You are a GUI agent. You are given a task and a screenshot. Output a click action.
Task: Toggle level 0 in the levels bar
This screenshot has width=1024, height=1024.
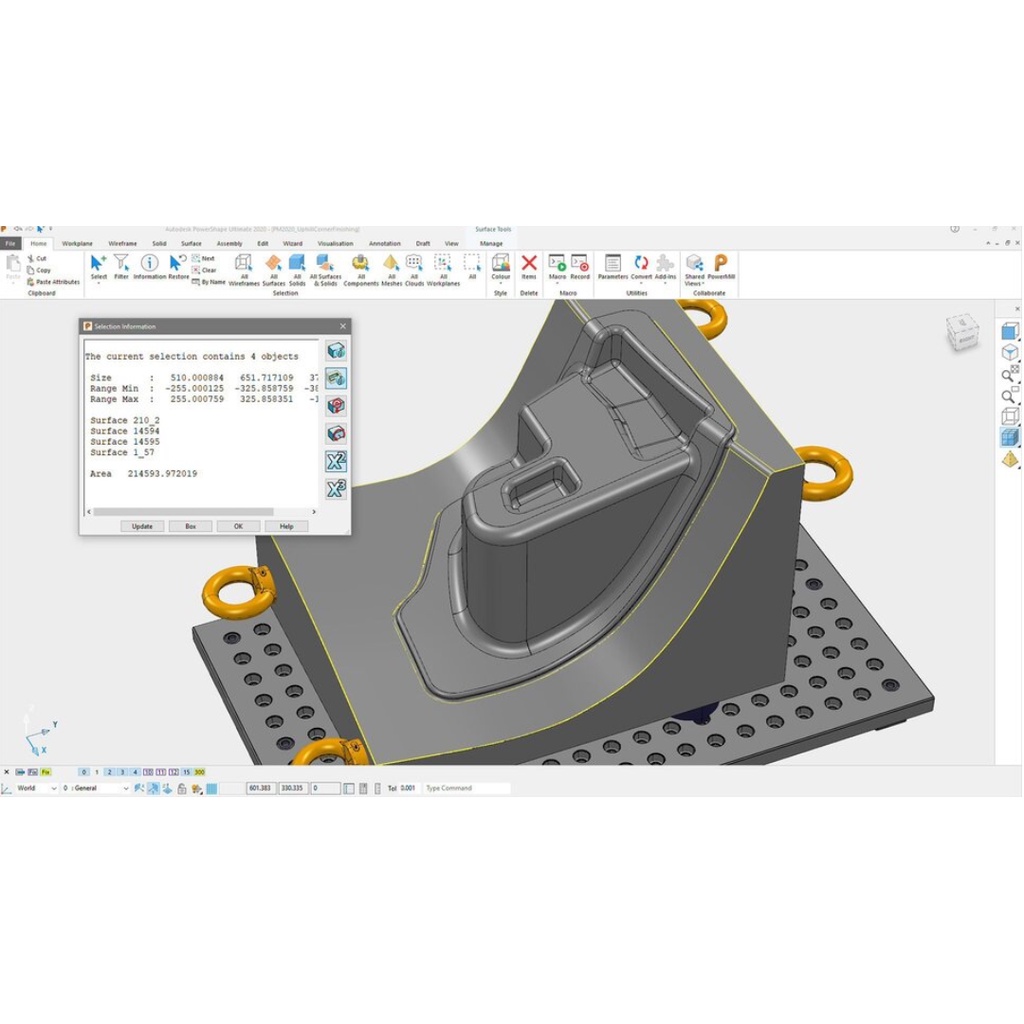(84, 772)
